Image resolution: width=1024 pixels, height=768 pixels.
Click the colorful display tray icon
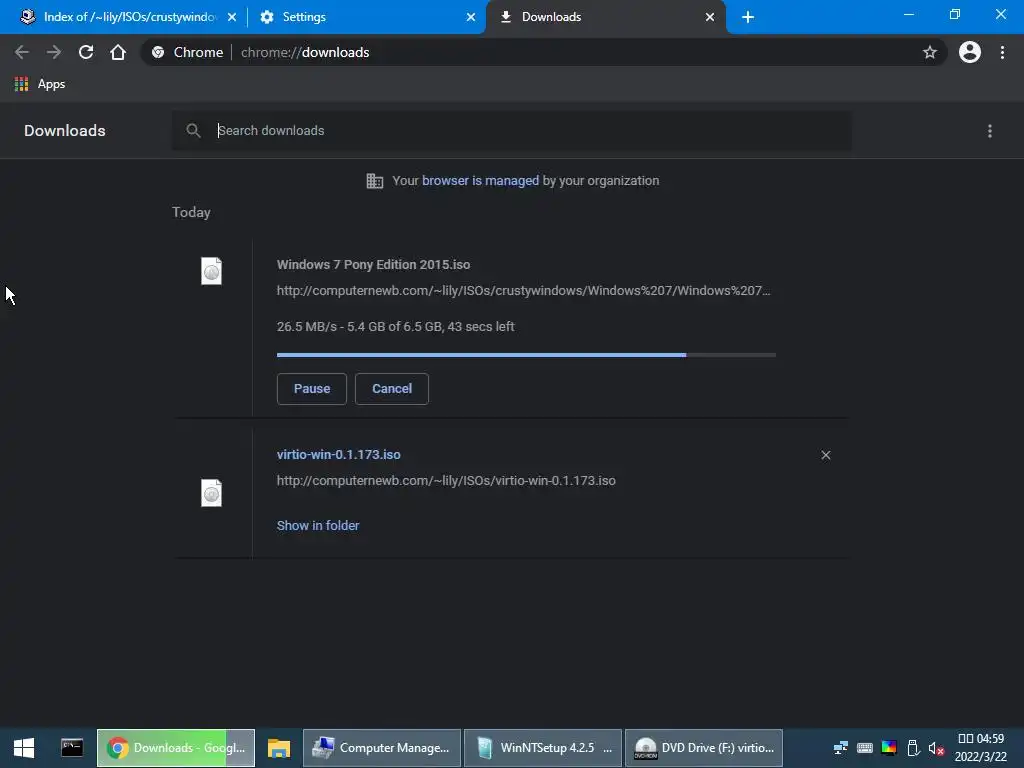[889, 748]
